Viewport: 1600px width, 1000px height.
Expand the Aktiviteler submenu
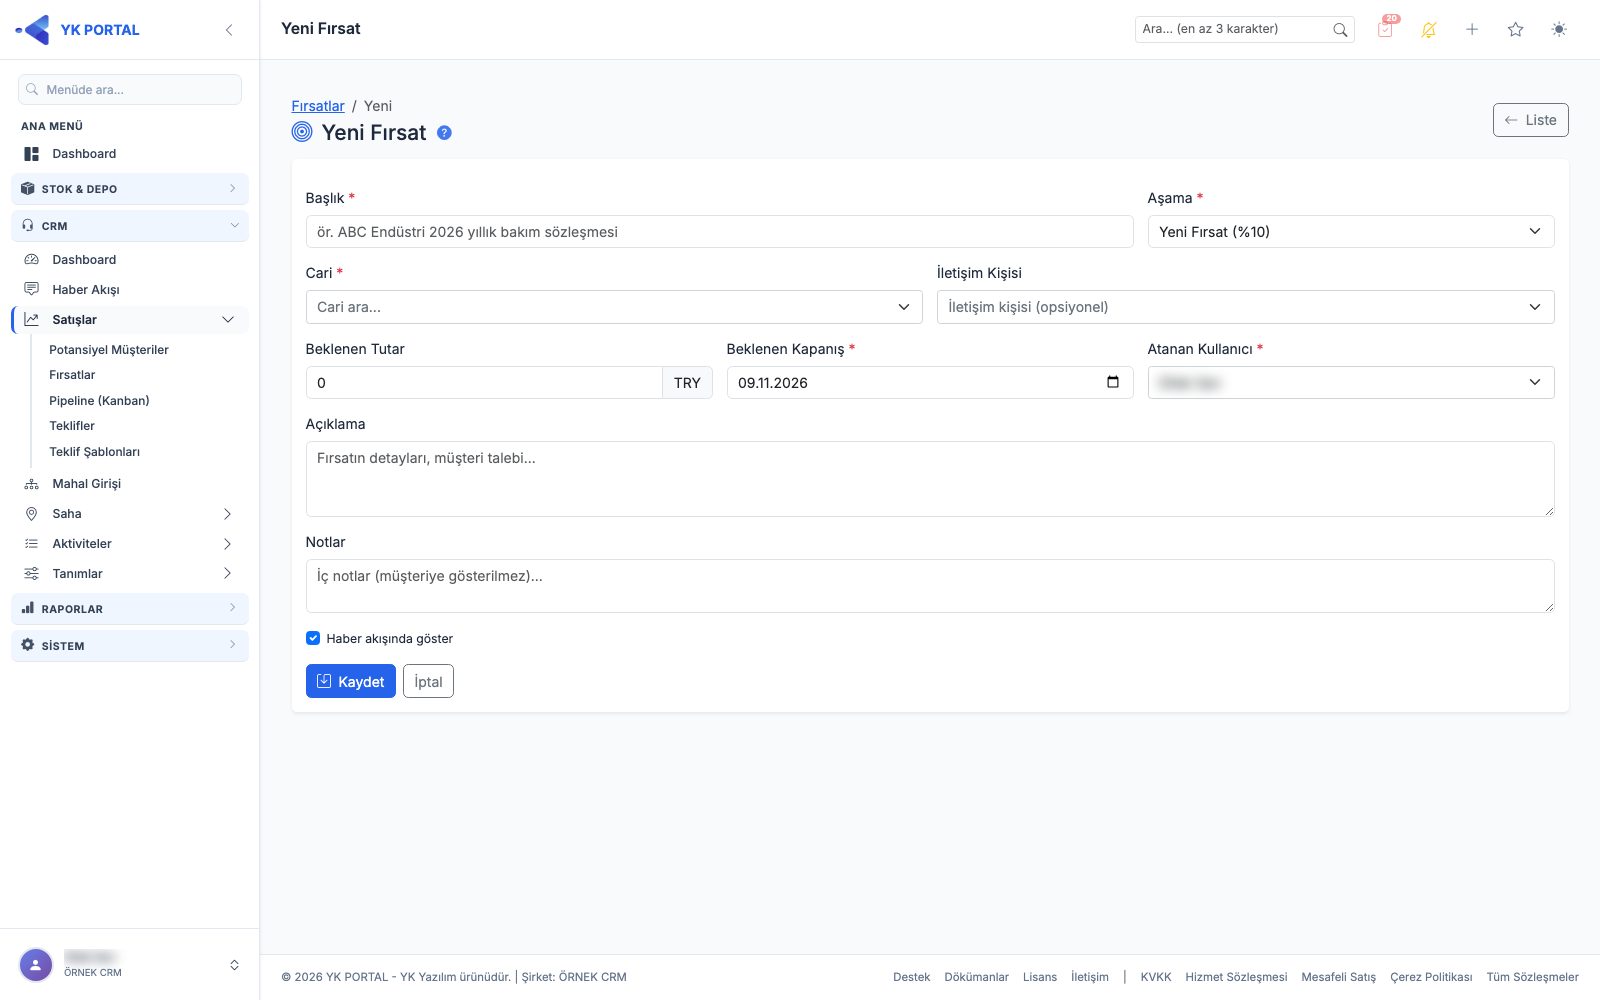click(130, 544)
